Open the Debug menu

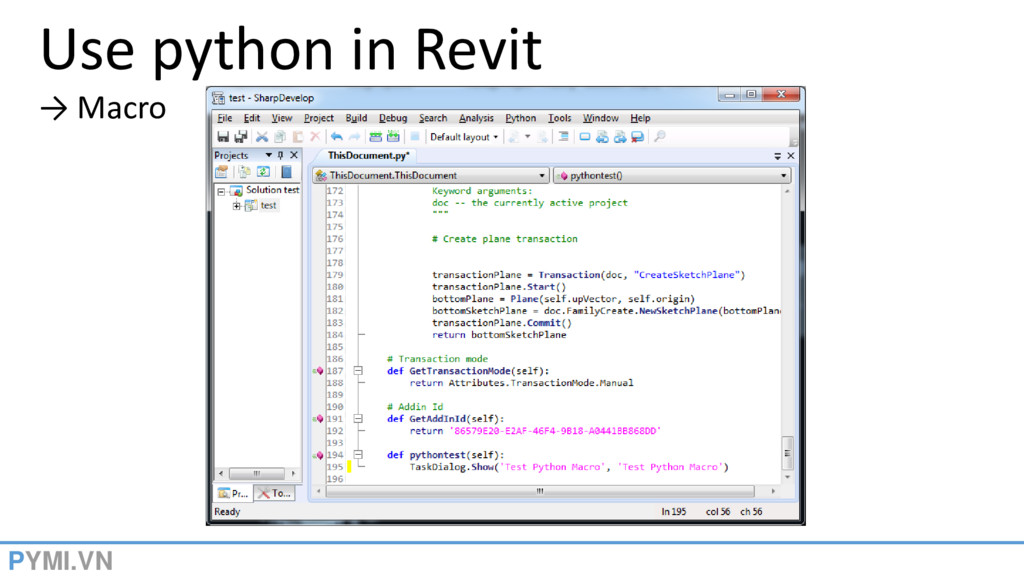[392, 118]
